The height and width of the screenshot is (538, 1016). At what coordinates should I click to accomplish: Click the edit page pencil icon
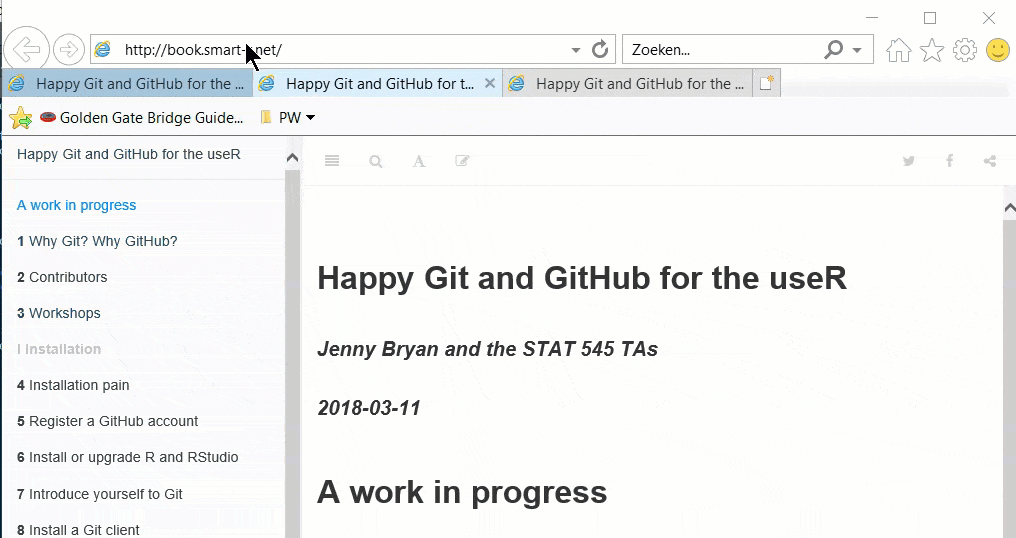tap(462, 161)
